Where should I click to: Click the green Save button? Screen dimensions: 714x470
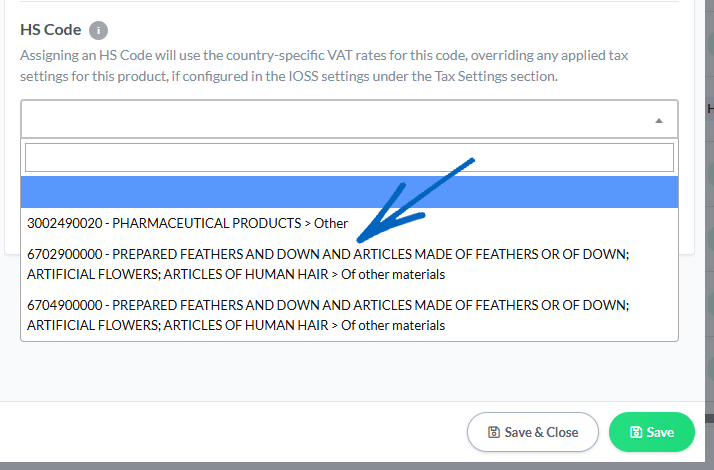coord(652,432)
